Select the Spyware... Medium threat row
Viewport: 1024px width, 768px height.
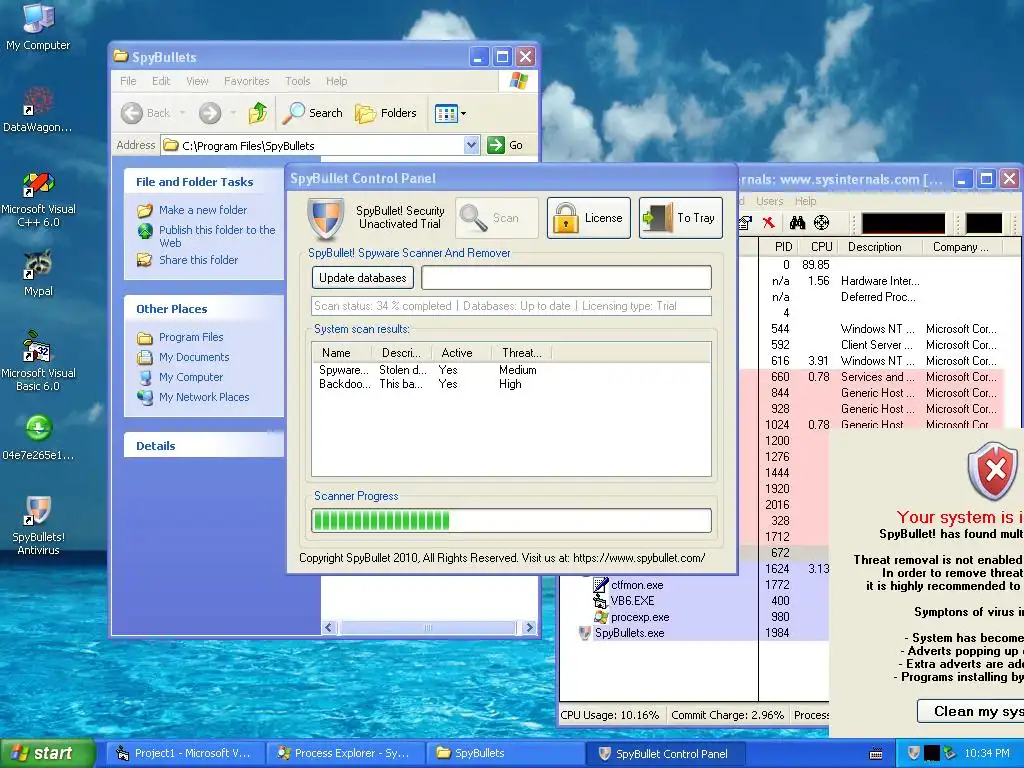click(511, 370)
